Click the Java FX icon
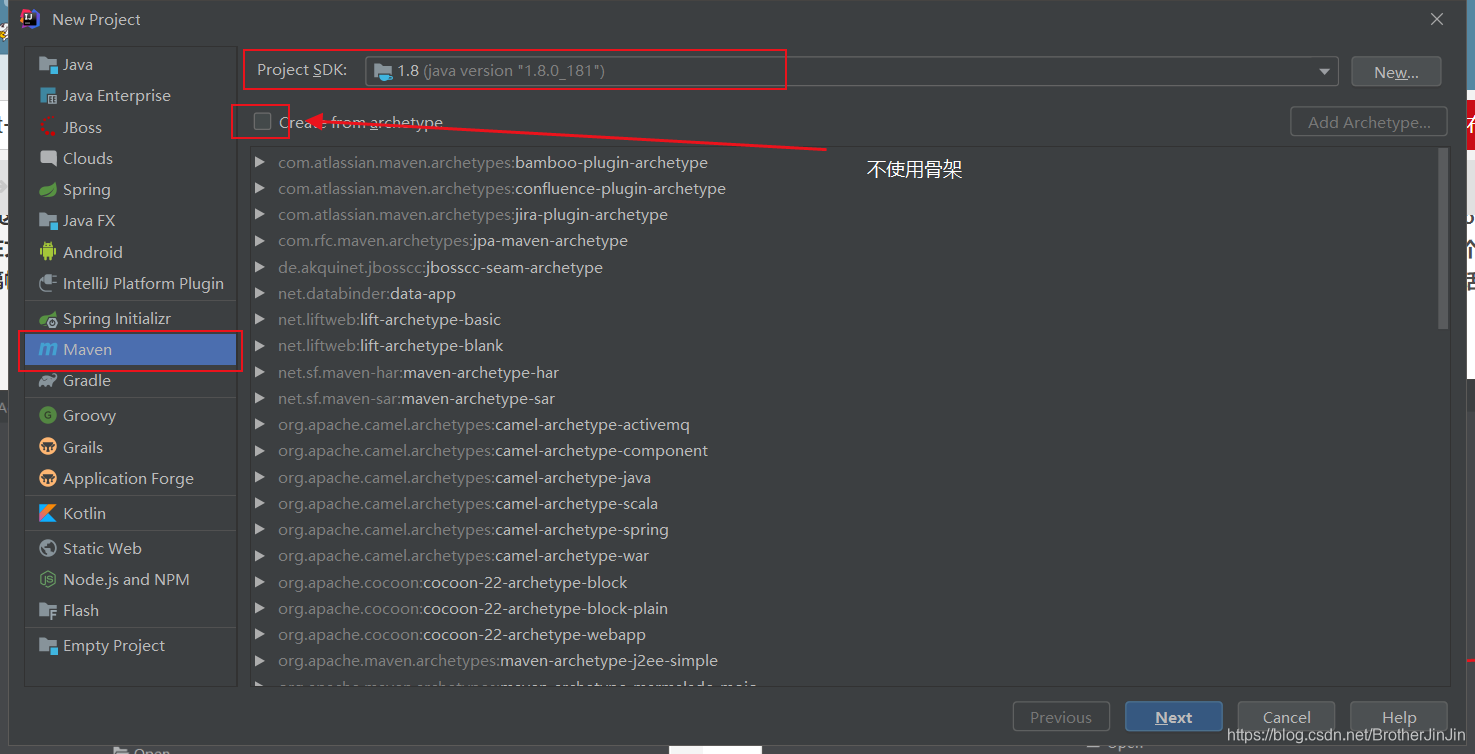Screen dimensions: 1475x754 (48, 221)
